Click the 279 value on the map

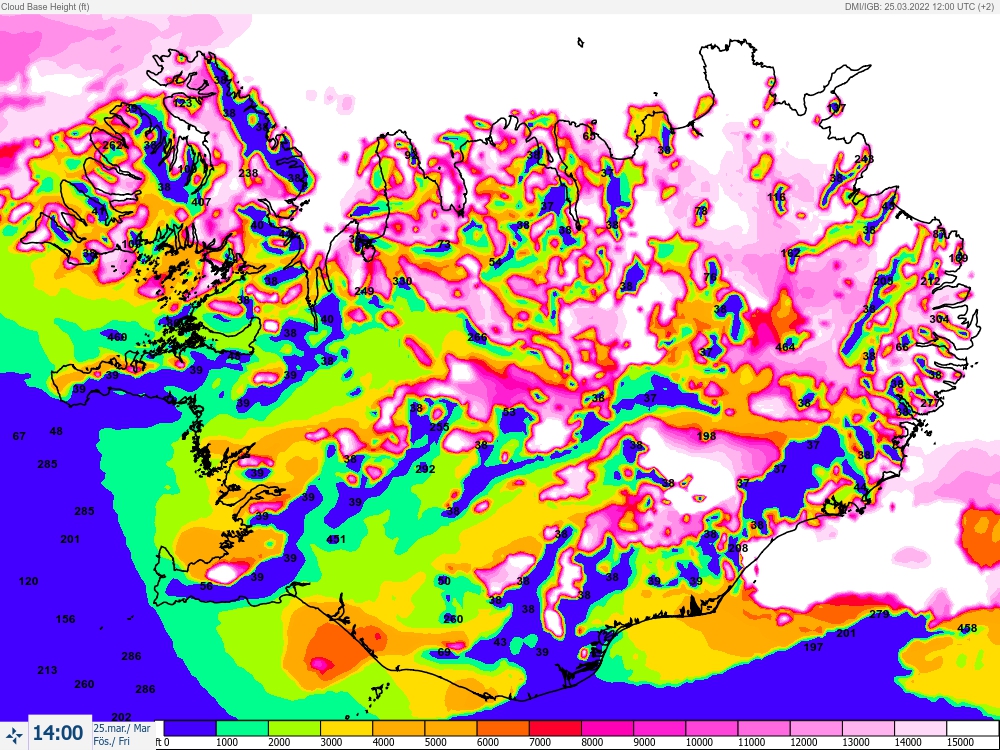tap(879, 614)
